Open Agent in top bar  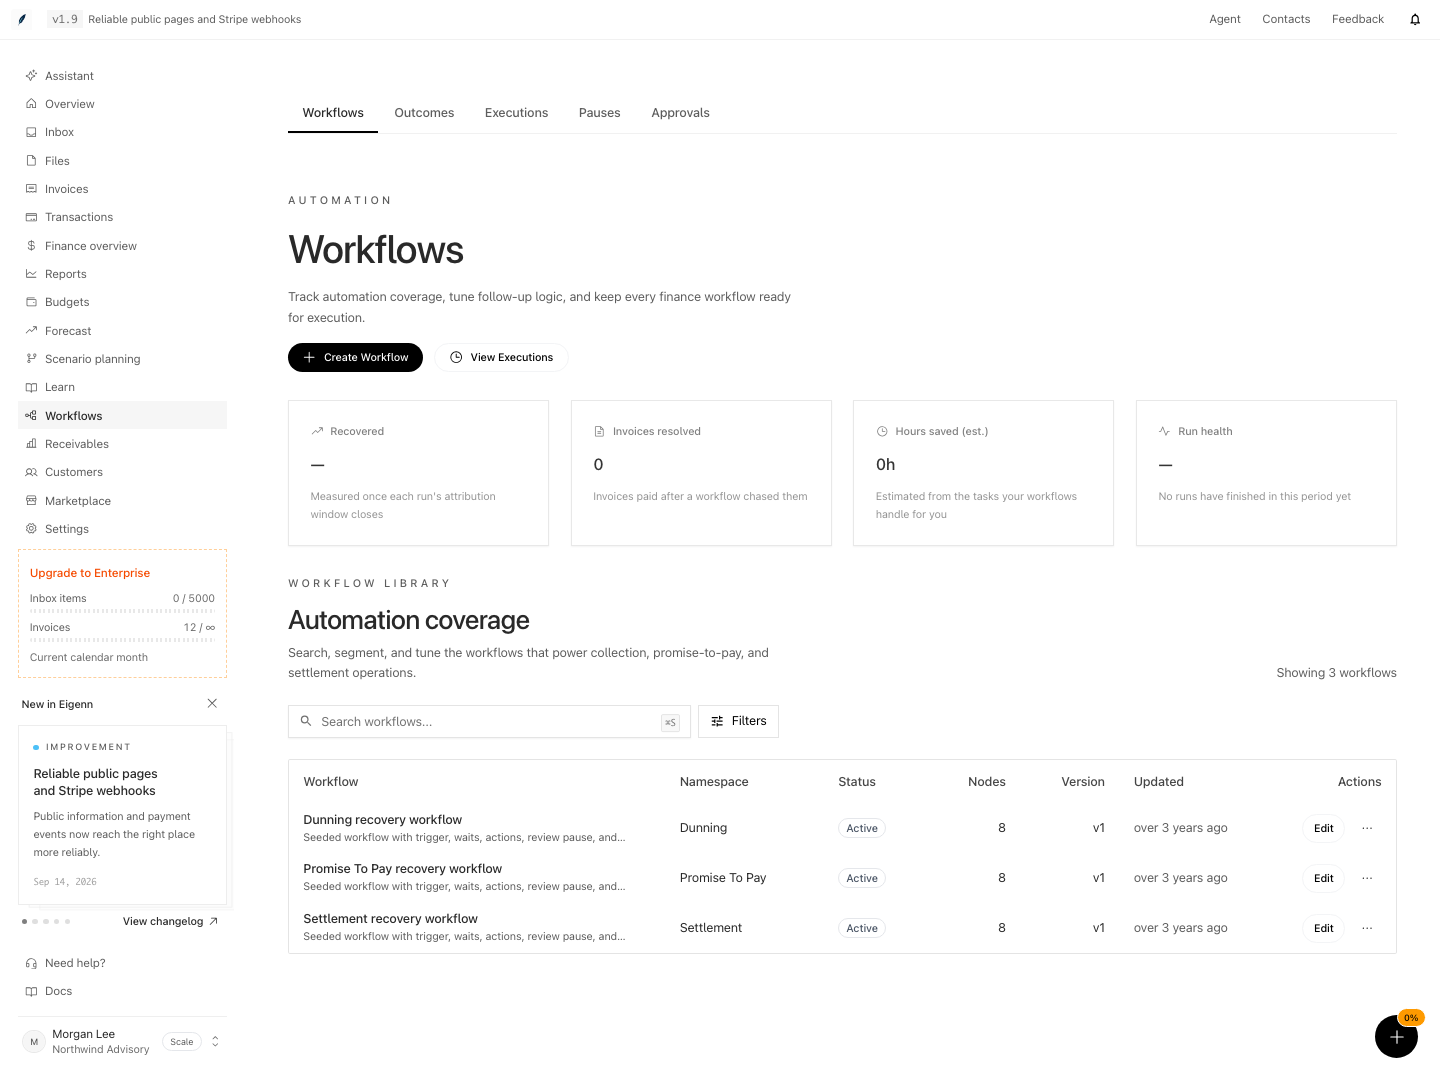[x=1224, y=19]
